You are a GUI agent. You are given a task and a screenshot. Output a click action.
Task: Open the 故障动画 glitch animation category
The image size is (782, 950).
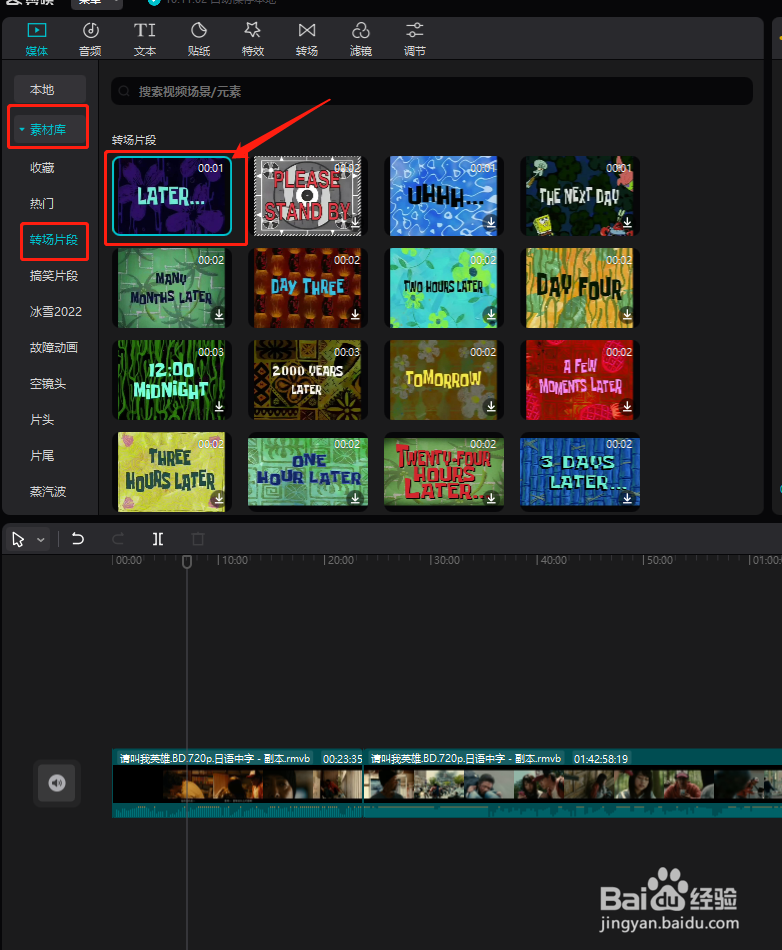(x=54, y=348)
